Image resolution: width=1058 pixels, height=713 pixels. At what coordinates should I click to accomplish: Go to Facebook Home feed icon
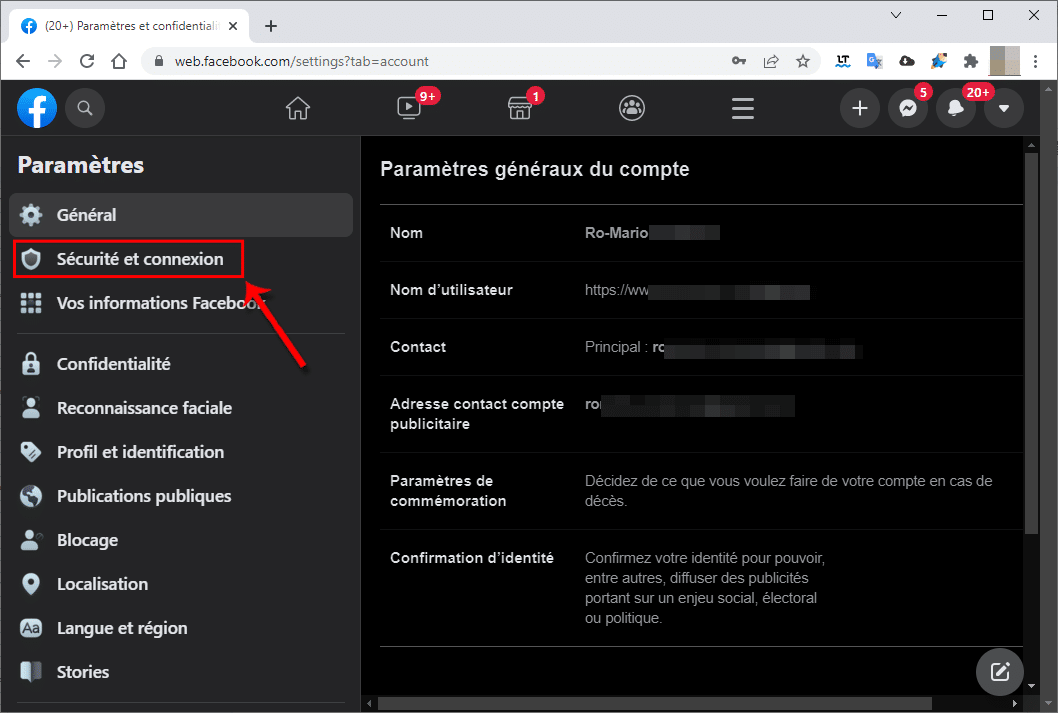(x=298, y=108)
